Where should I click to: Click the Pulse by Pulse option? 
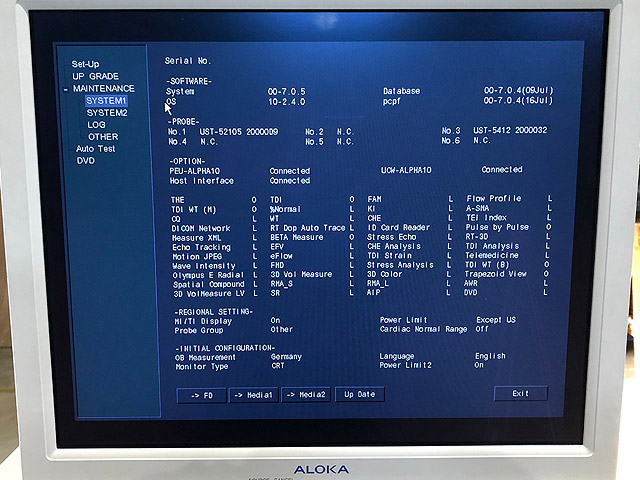497,227
